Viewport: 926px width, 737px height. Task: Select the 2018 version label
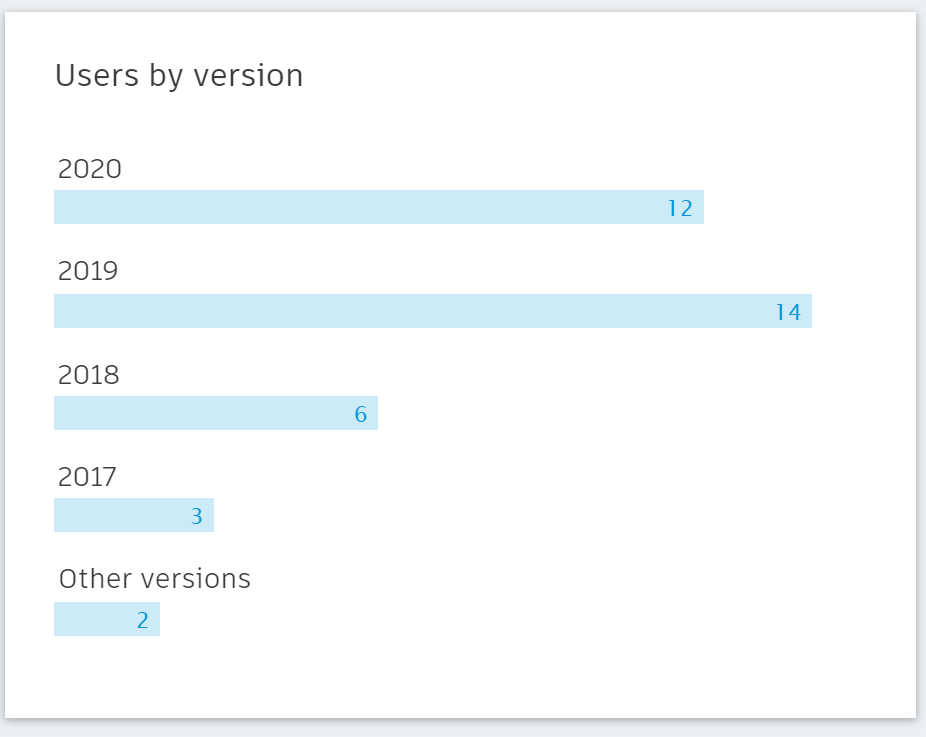pyautogui.click(x=89, y=375)
